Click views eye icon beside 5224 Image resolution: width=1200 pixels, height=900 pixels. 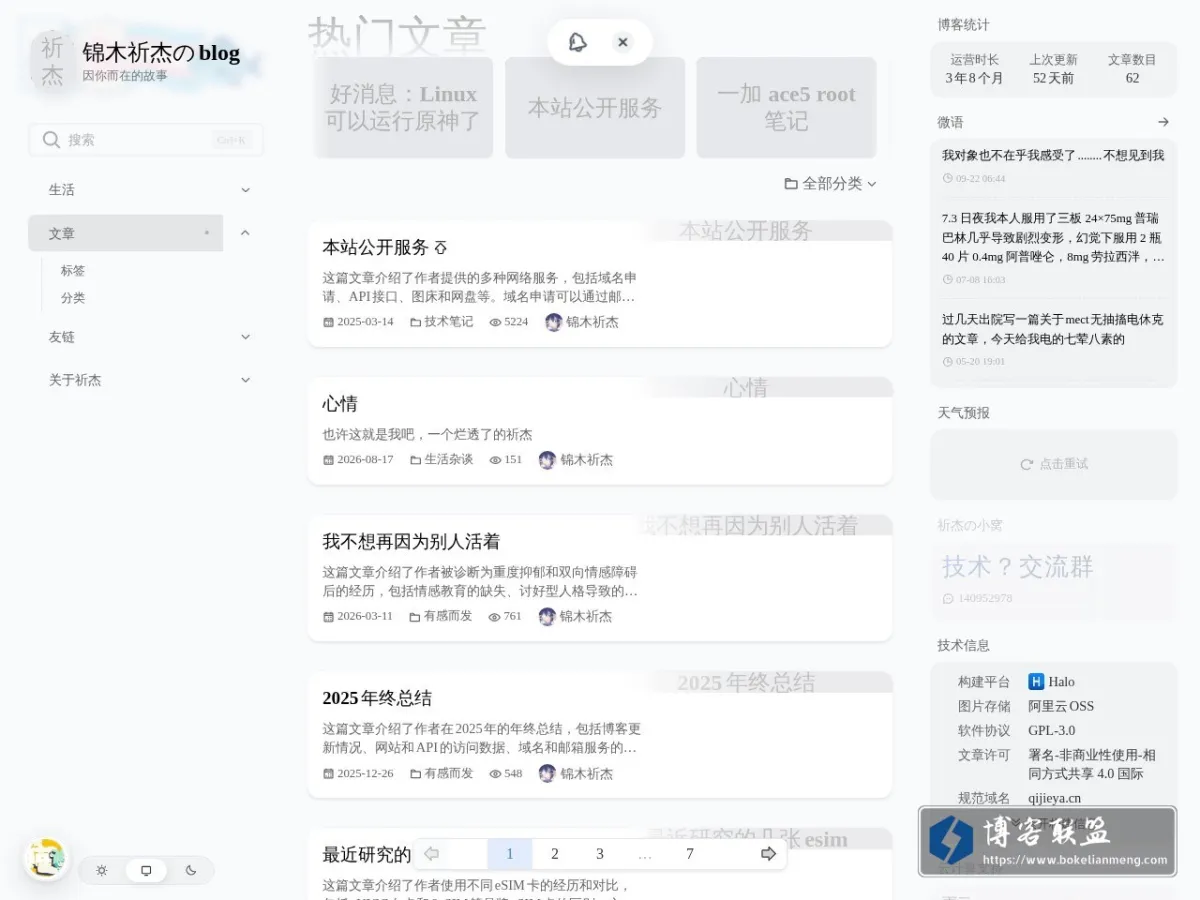coord(495,322)
